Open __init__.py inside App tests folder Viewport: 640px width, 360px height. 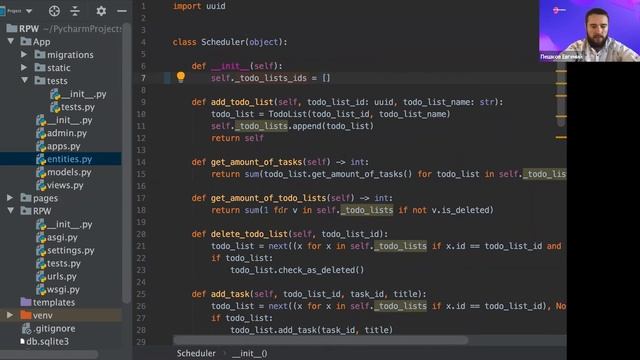tap(84, 94)
